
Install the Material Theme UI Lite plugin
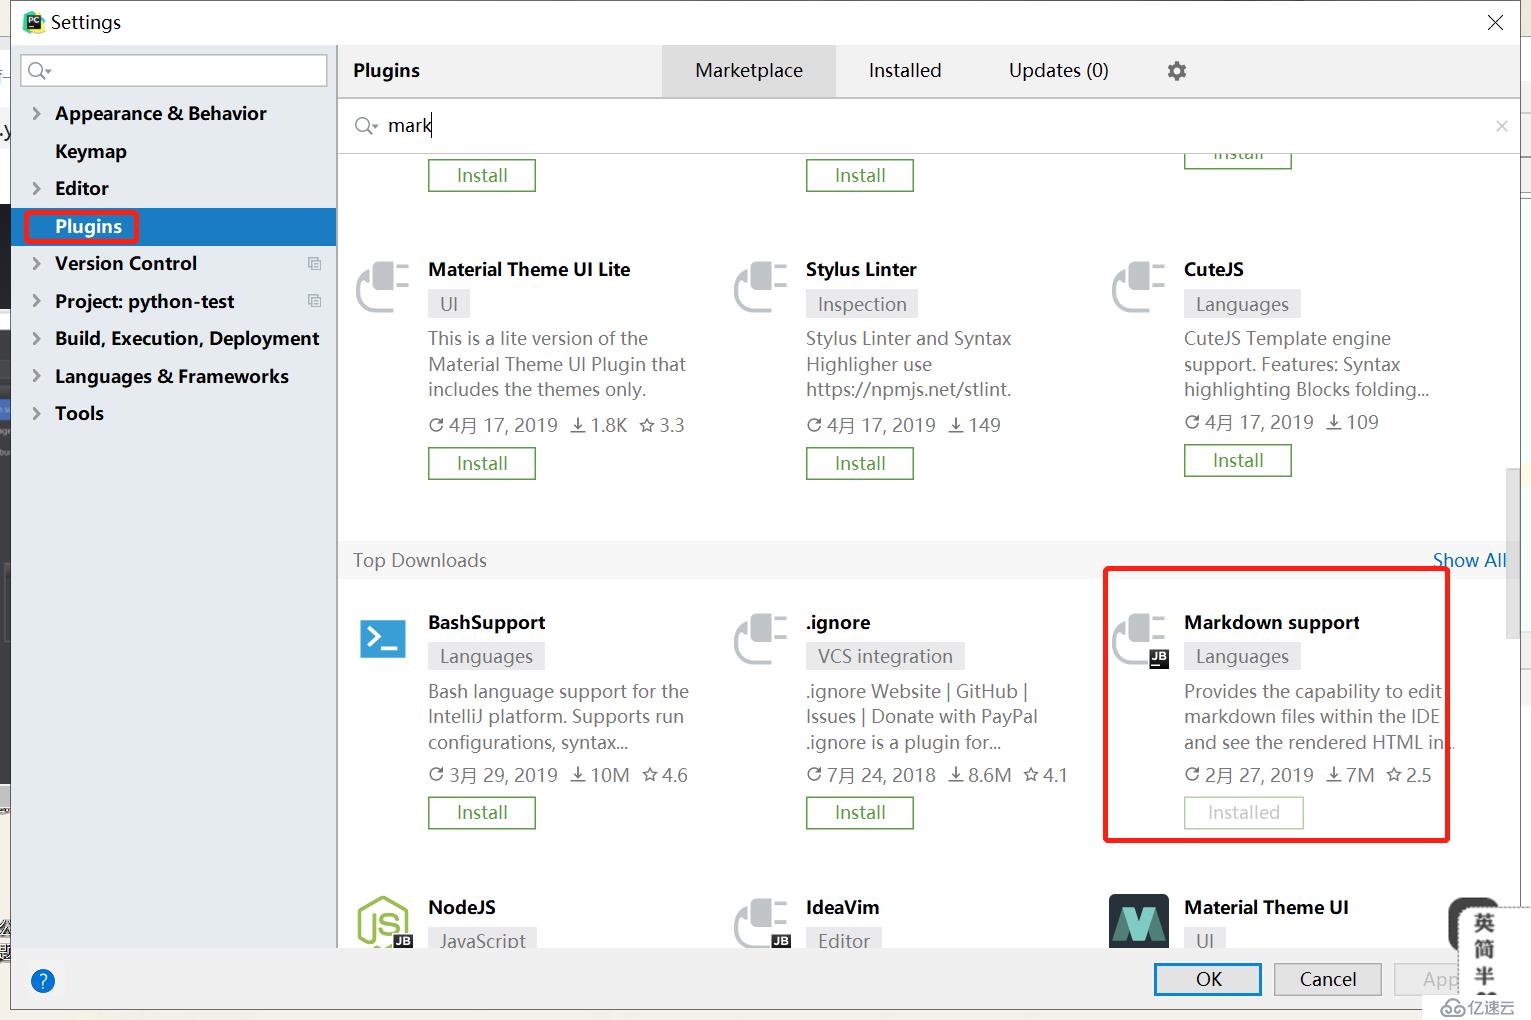[x=482, y=463]
